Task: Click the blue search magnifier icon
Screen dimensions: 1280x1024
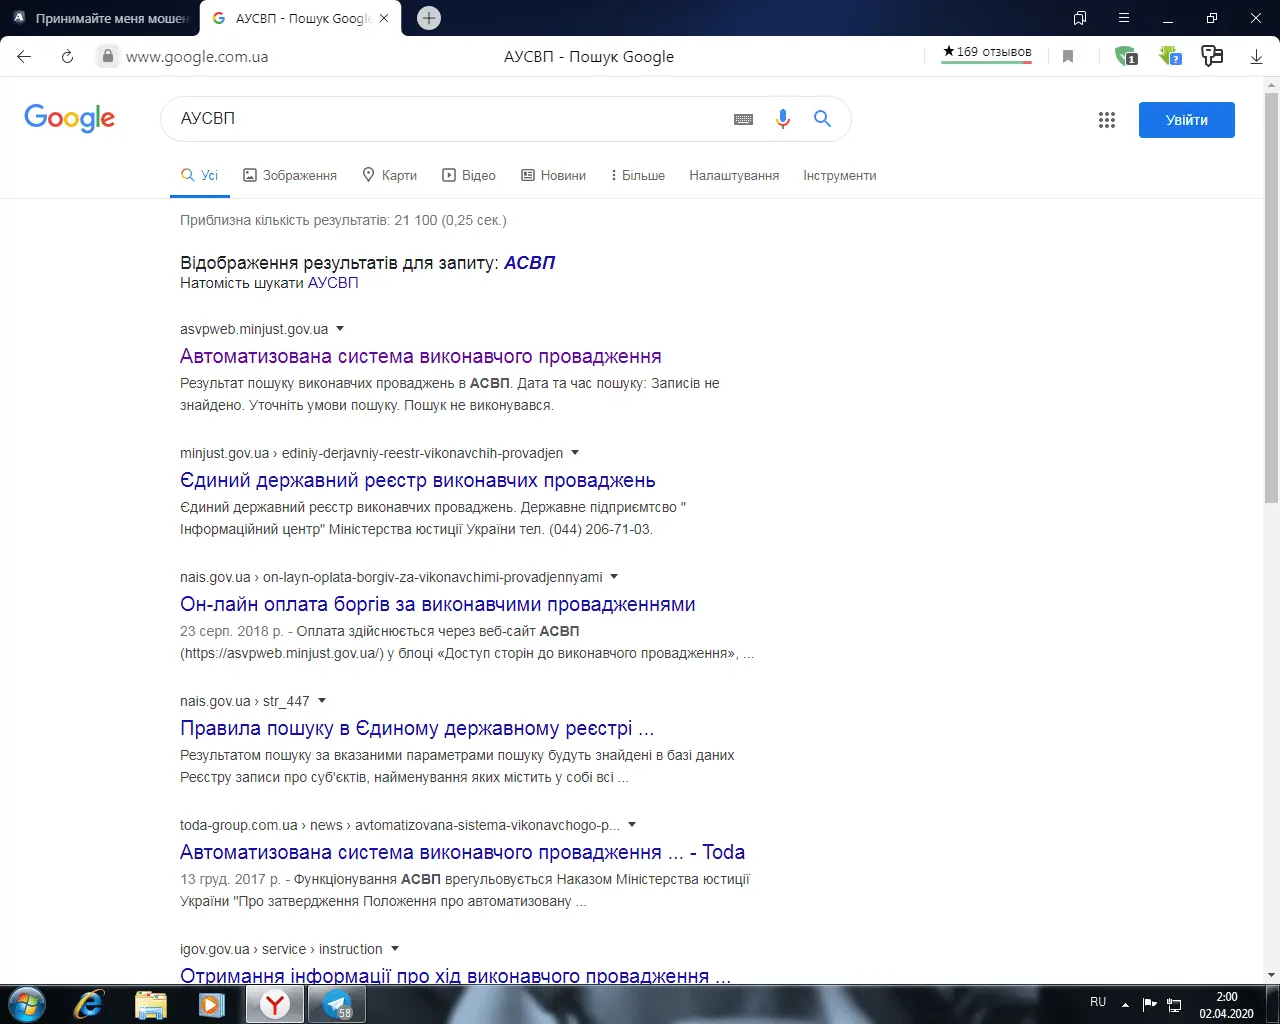Action: click(x=822, y=119)
